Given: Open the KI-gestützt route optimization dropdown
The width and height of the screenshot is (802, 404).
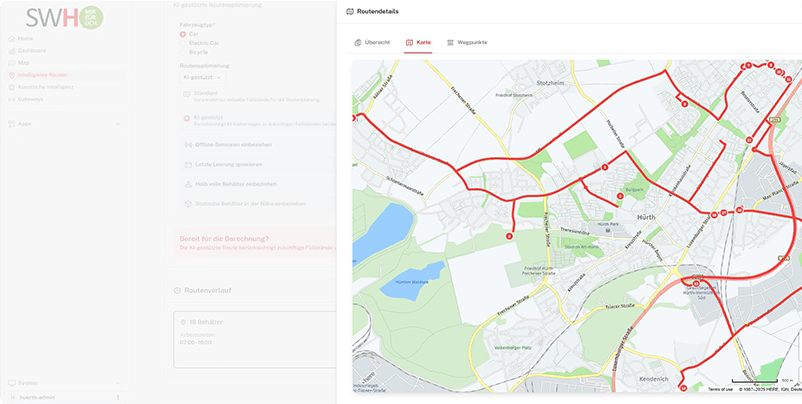Looking at the screenshot, I should 202,76.
